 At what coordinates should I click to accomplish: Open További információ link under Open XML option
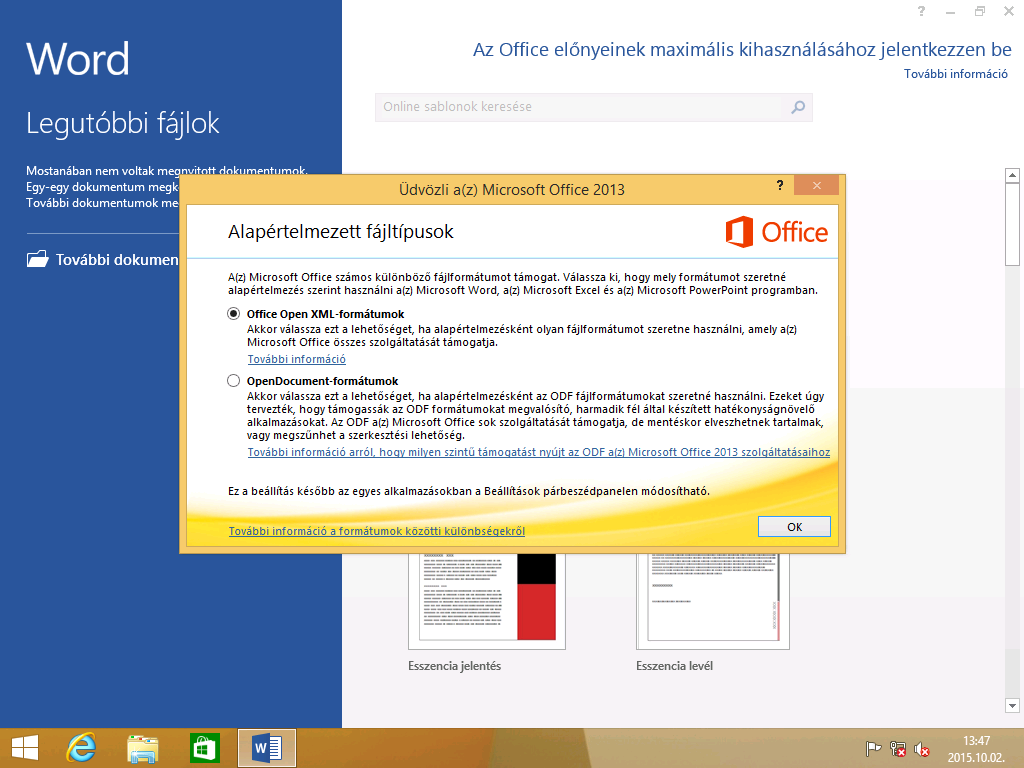(296, 359)
